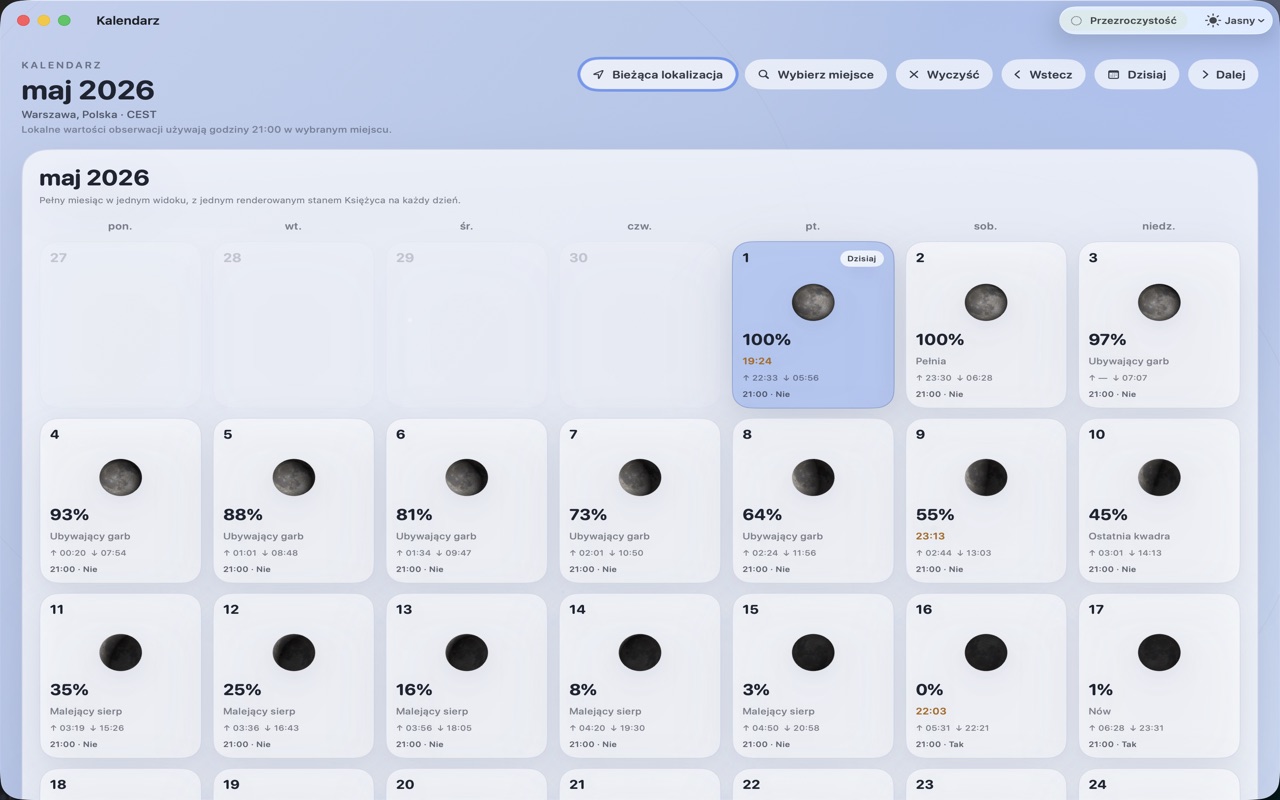Click the Wyczyść button label
This screenshot has width=1280, height=800.
click(953, 75)
